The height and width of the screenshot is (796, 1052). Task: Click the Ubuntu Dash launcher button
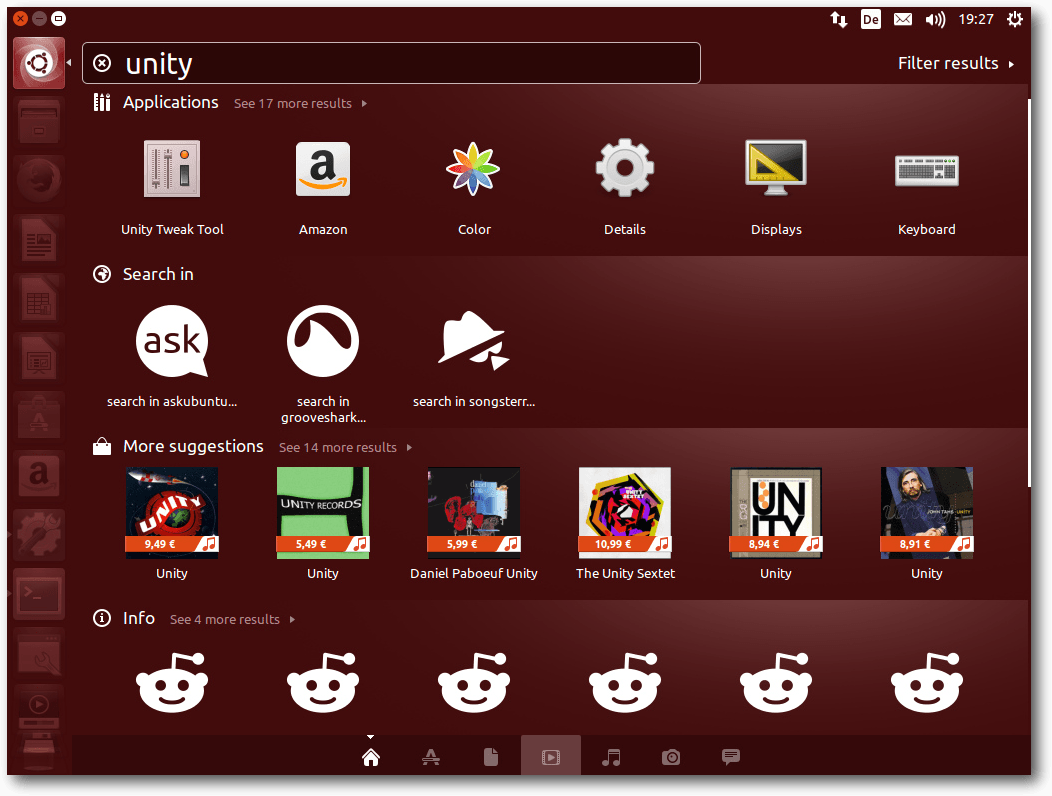pos(39,63)
